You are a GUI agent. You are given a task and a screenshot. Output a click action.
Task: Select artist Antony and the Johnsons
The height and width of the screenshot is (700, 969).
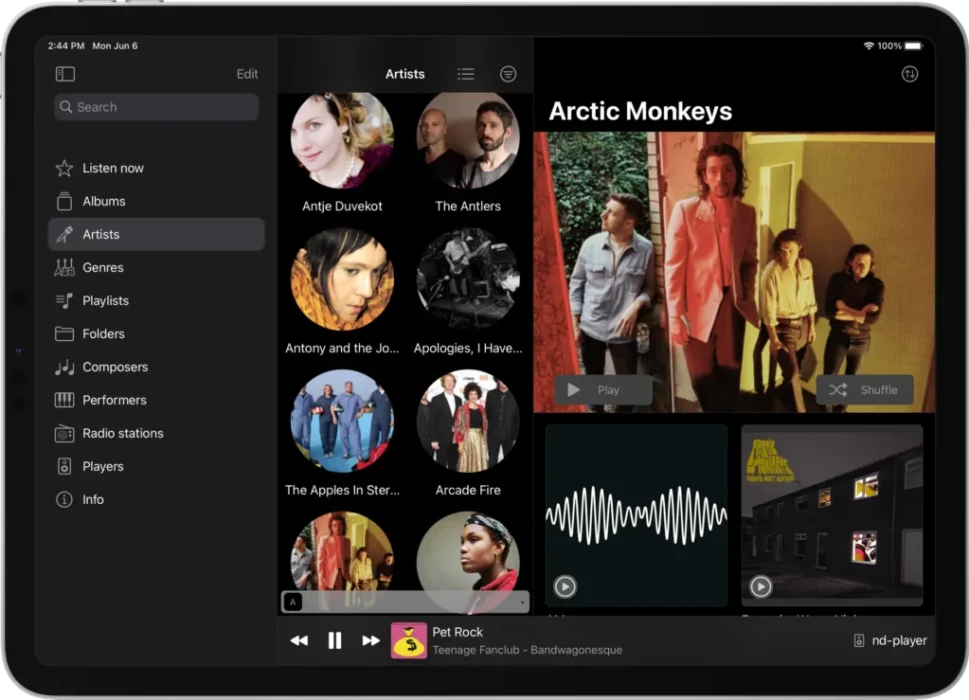[342, 292]
